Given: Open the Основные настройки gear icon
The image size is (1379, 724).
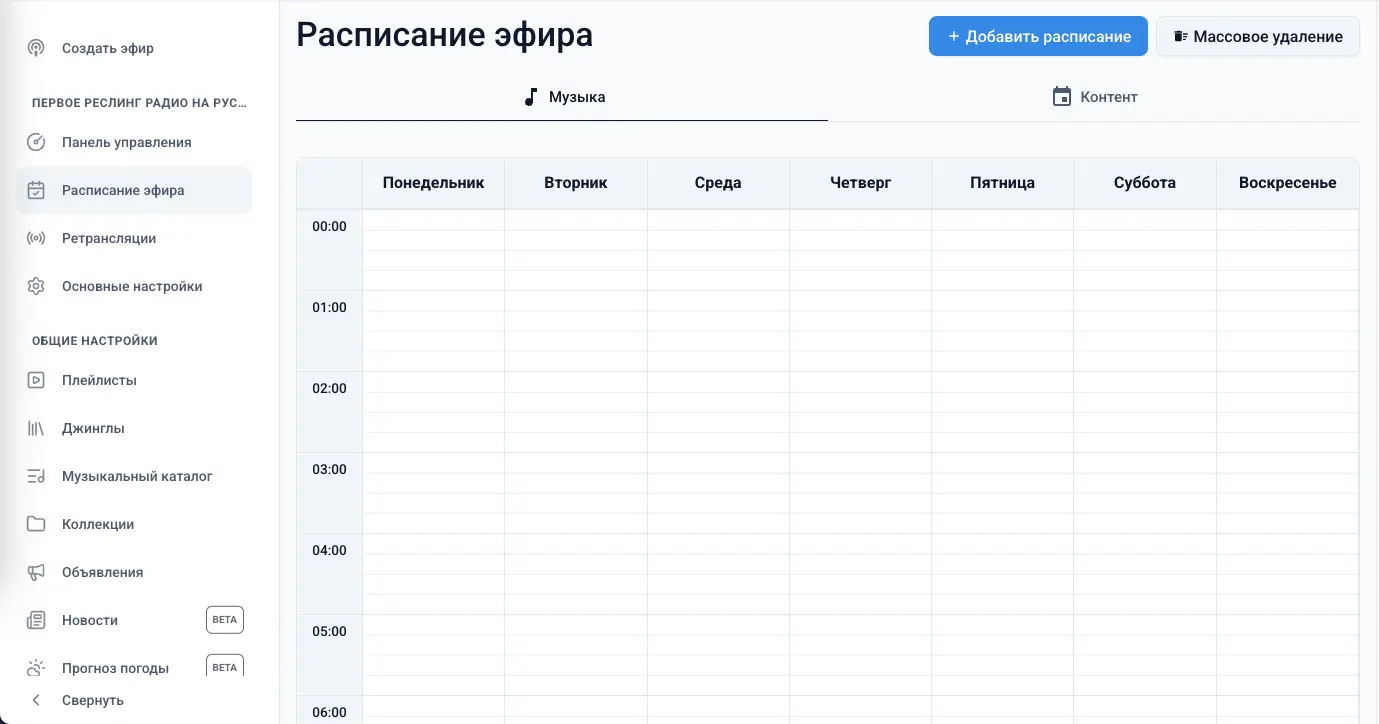Looking at the screenshot, I should [x=36, y=286].
